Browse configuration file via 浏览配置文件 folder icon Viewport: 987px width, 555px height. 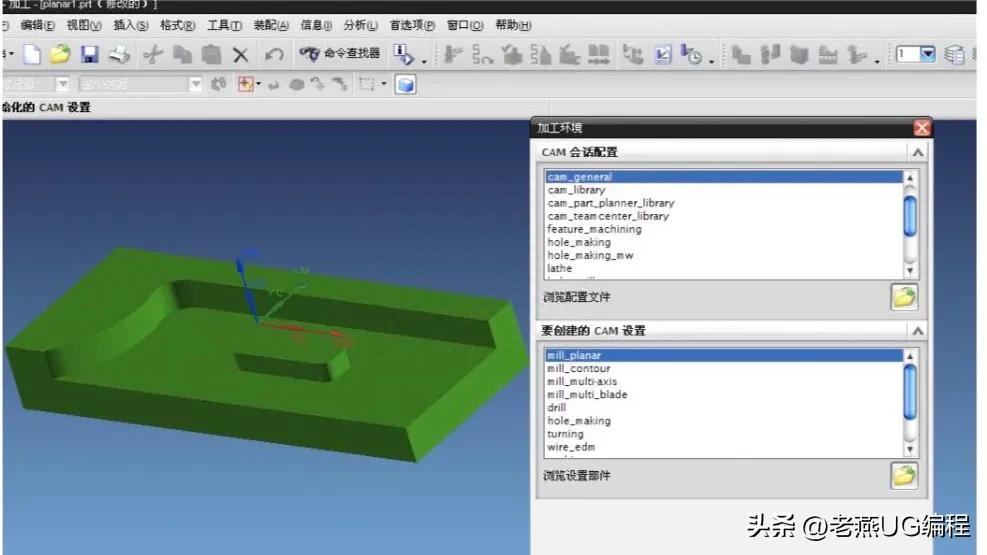pos(904,297)
